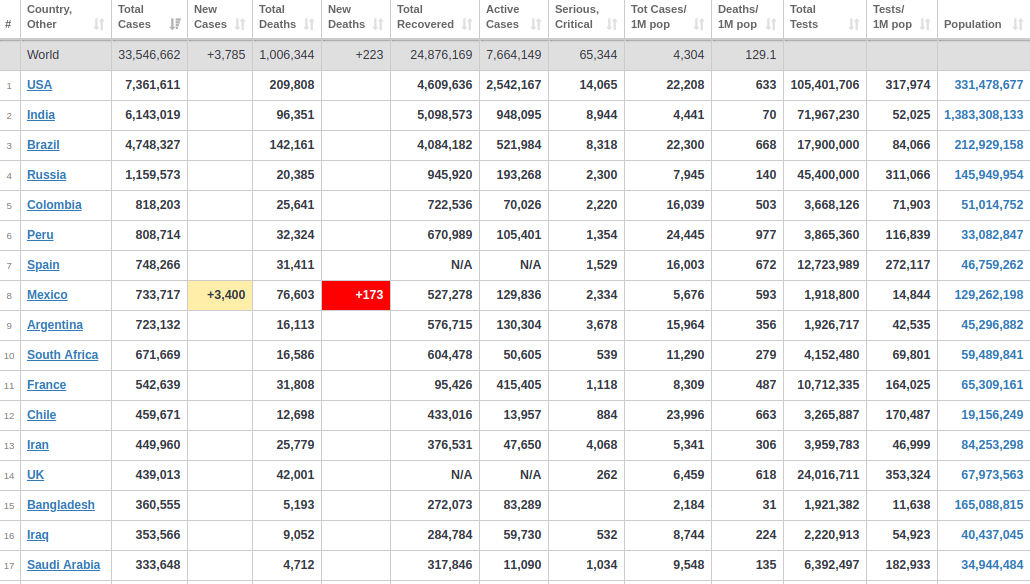
Task: Click USA population 331,478,677 link
Action: [989, 85]
